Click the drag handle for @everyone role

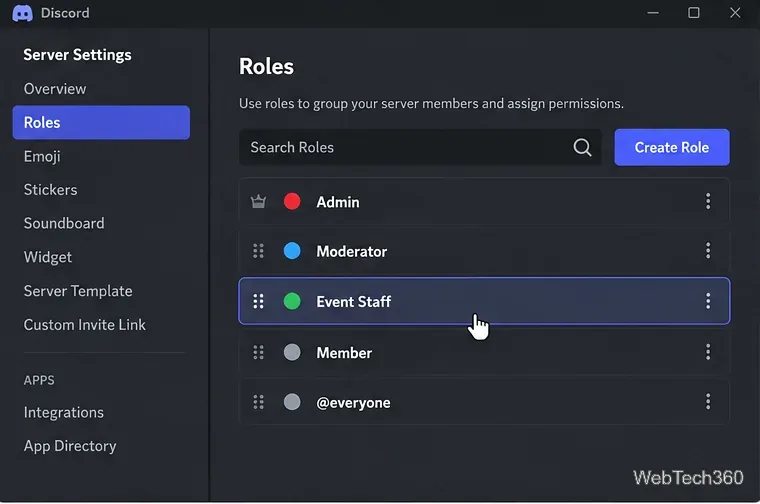click(258, 402)
